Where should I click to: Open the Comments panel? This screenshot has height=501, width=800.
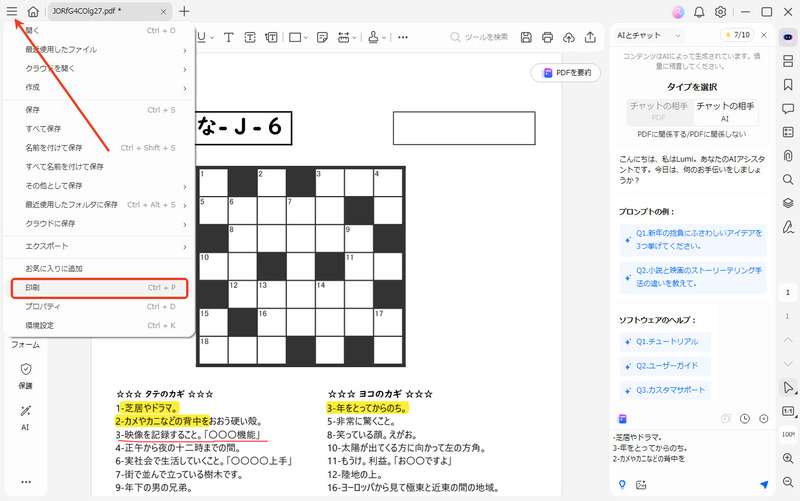[x=788, y=109]
